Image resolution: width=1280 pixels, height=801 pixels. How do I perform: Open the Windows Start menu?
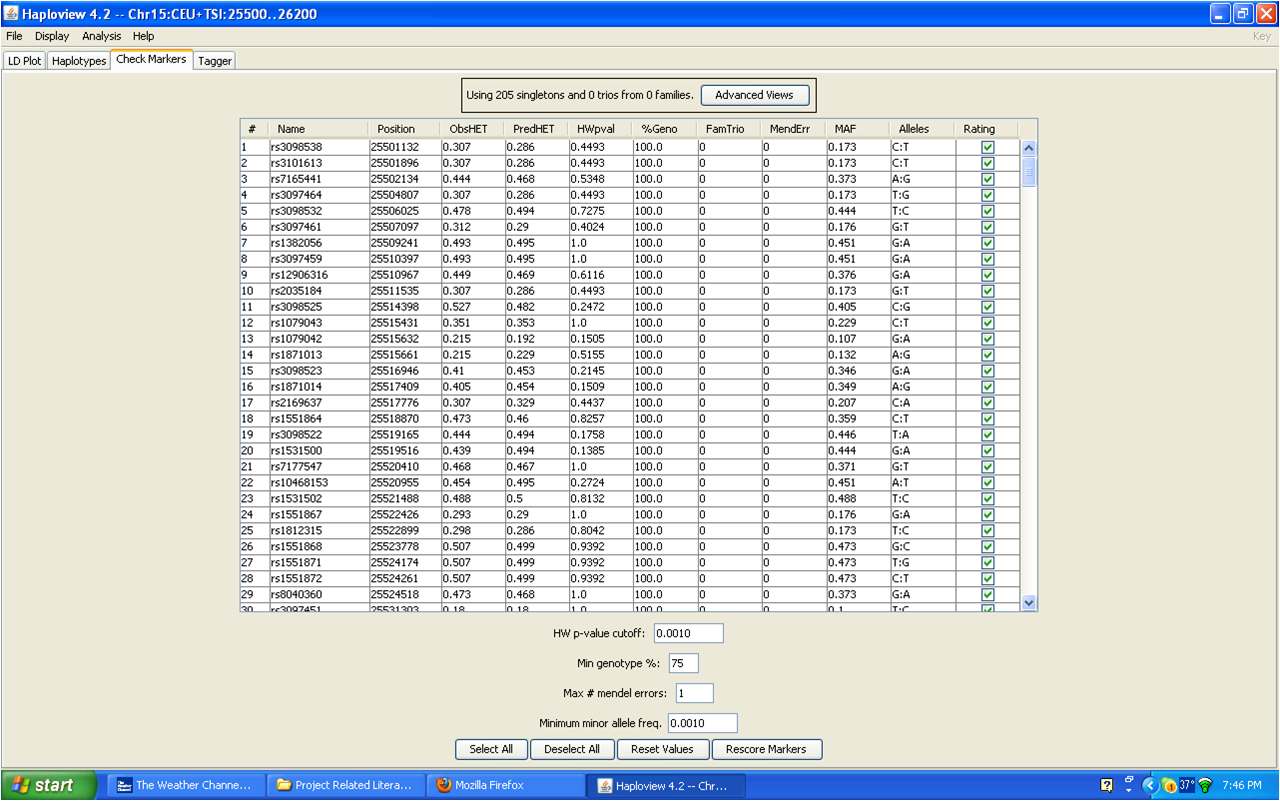point(48,785)
